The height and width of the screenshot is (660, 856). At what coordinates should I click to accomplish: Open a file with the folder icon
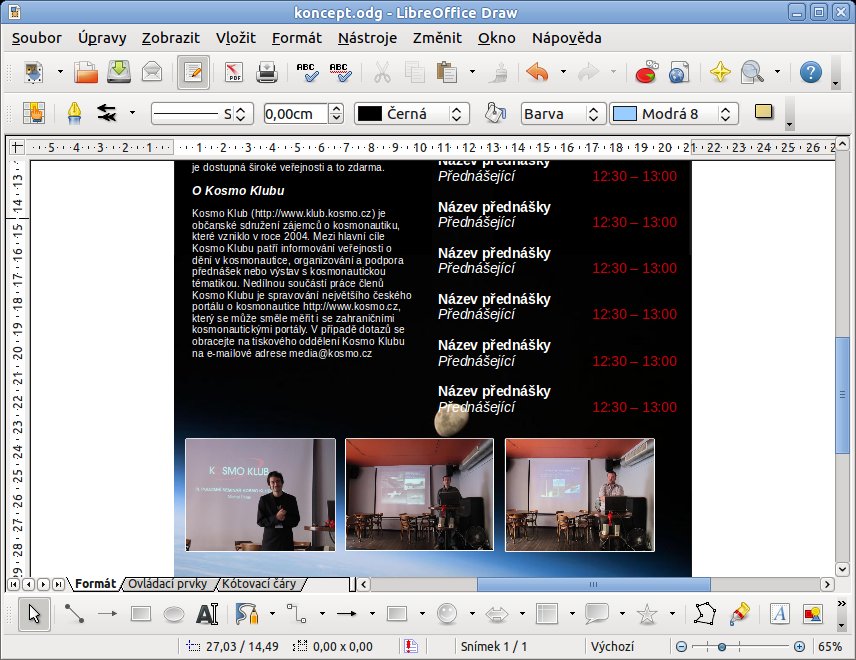[x=86, y=72]
